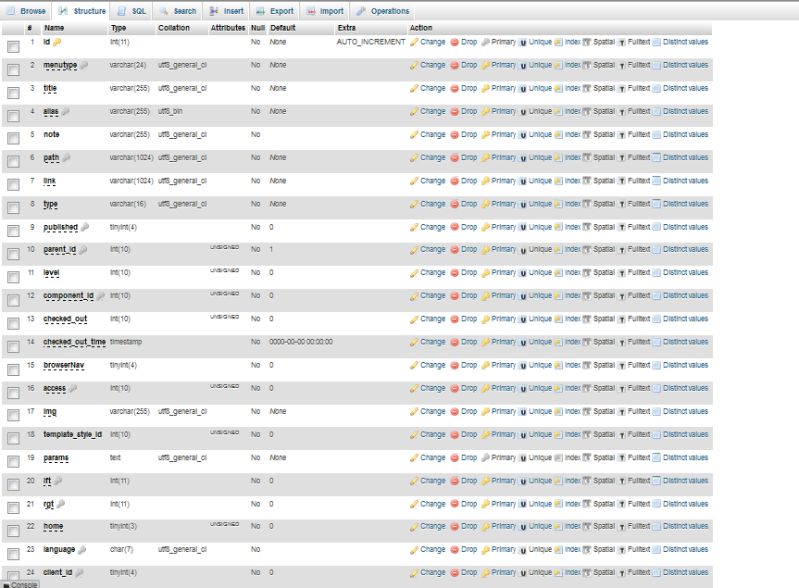
Task: Open the Import tab
Action: coord(325,11)
